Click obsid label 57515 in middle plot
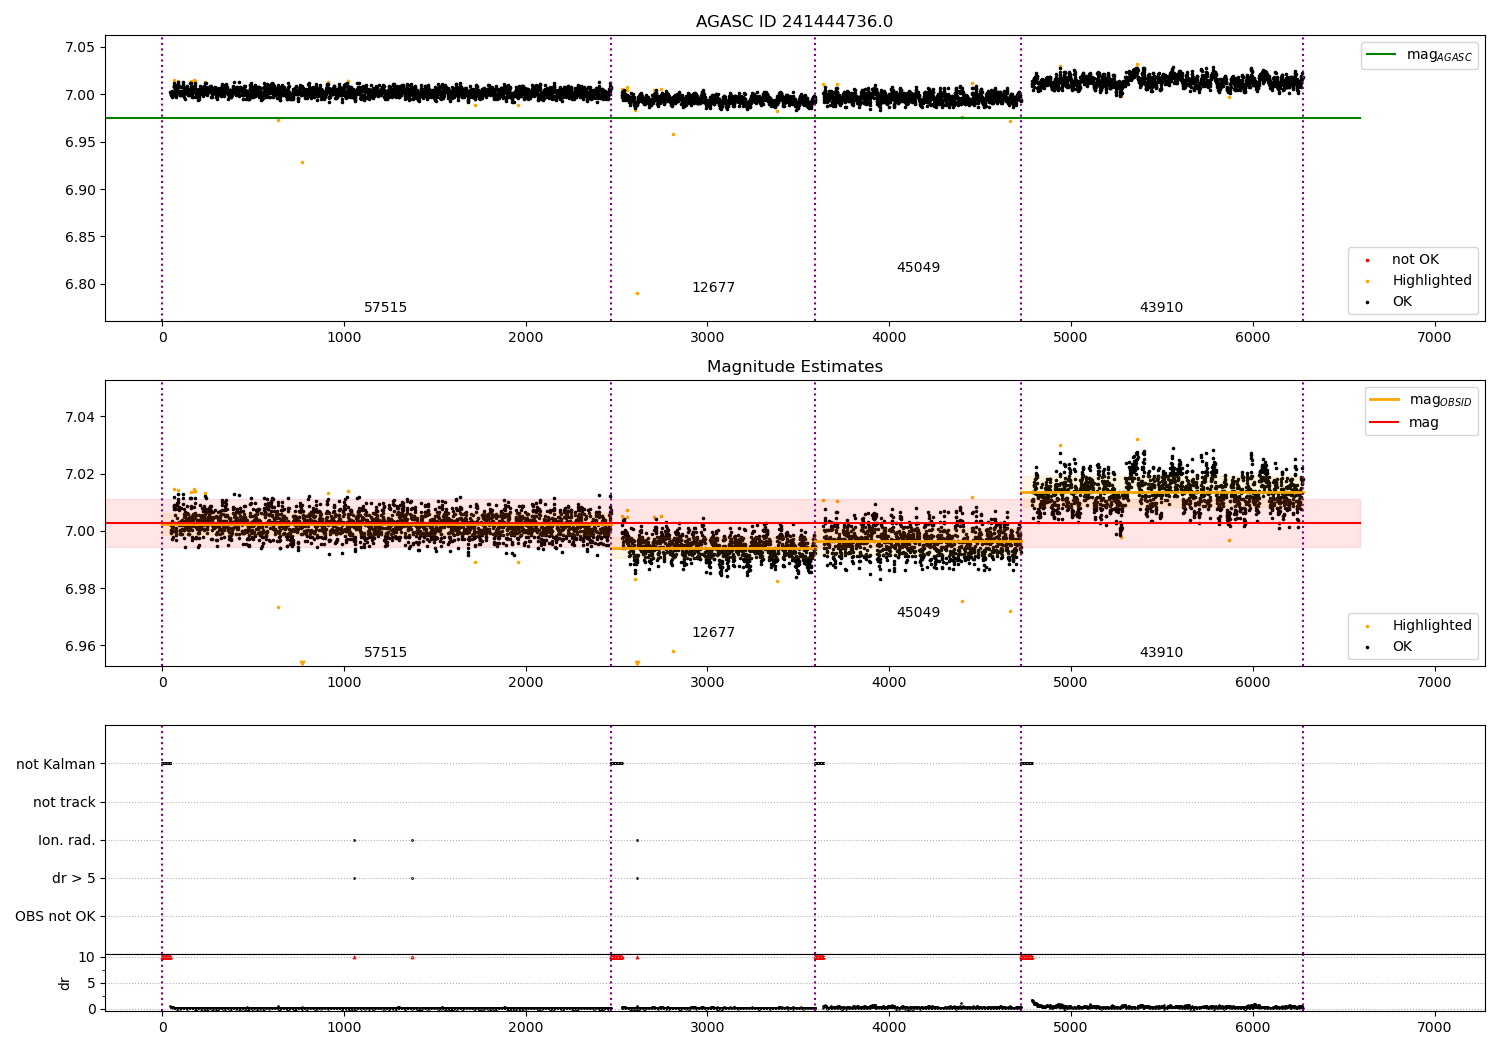This screenshot has width=1500, height=1050. [x=385, y=653]
